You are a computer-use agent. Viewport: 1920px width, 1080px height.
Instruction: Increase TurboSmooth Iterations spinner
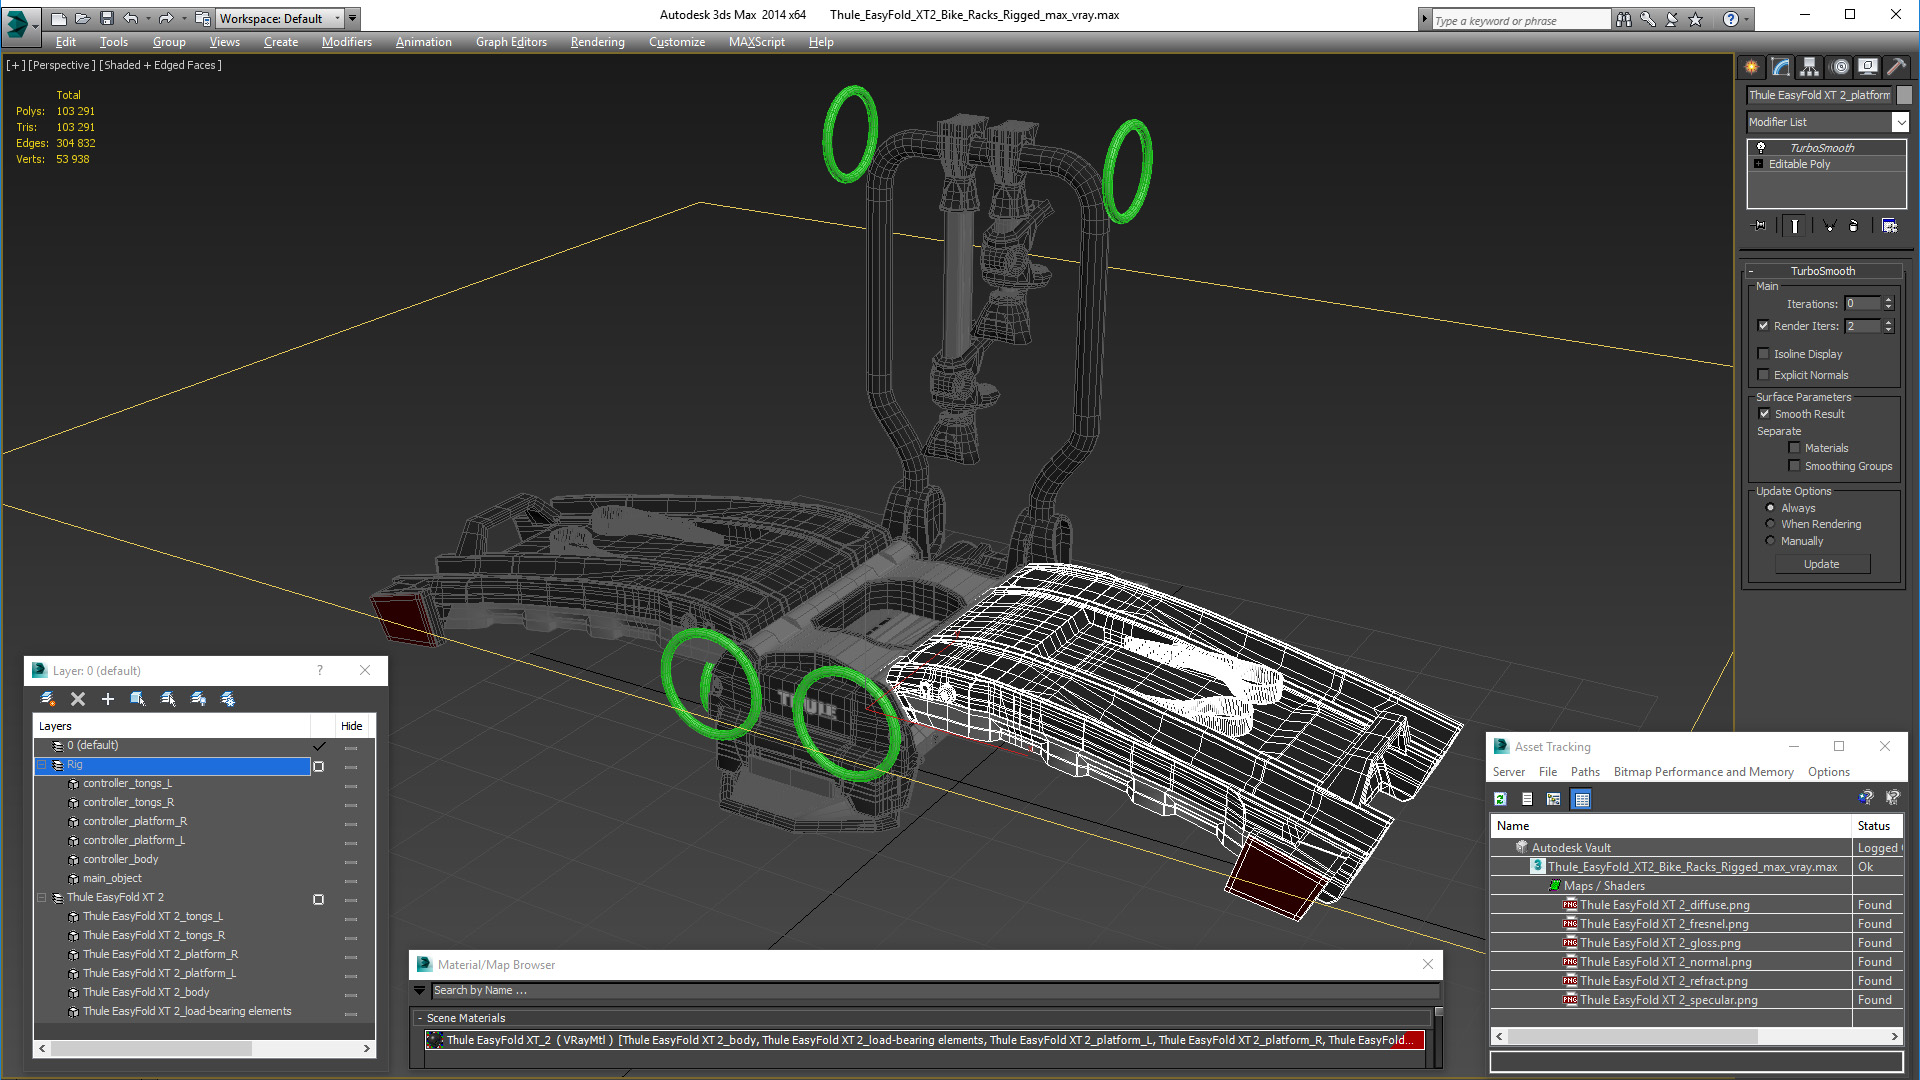tap(1888, 300)
